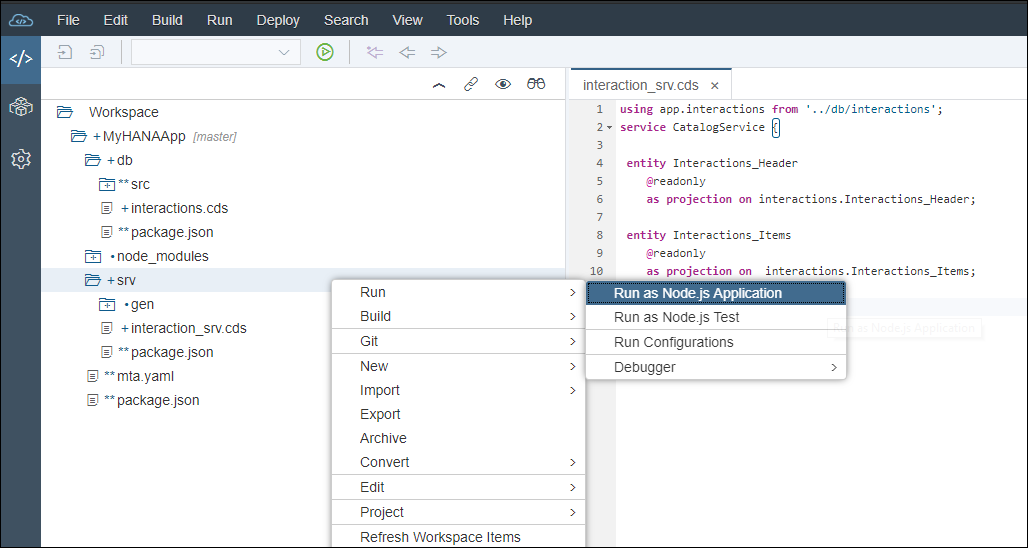The height and width of the screenshot is (548, 1028).
Task: Click the Save All toolbar icon
Action: tap(98, 52)
